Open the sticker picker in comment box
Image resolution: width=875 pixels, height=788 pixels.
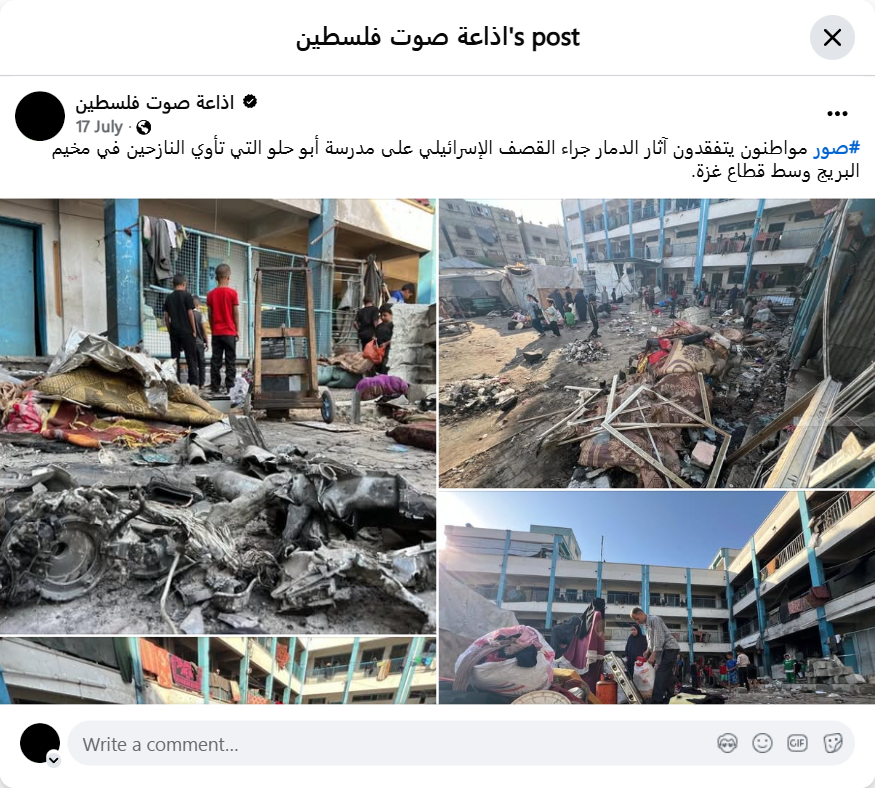[833, 743]
